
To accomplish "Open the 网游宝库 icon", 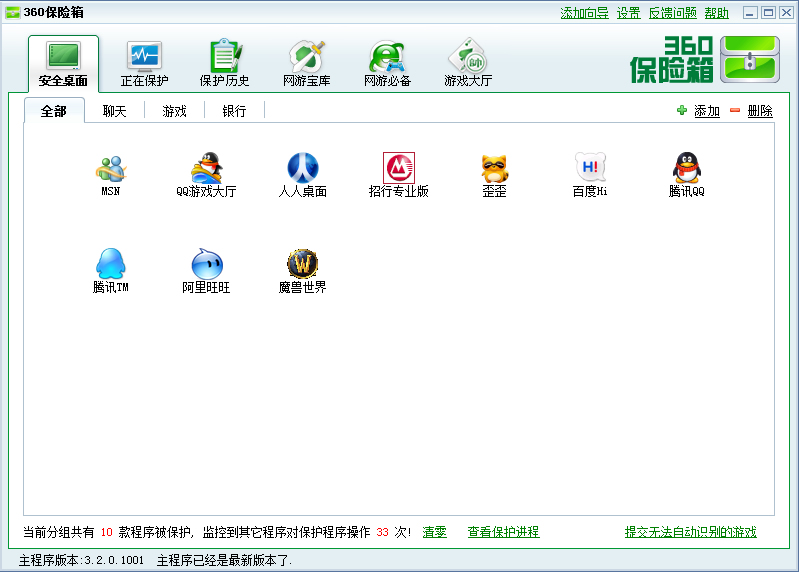I will click(x=306, y=56).
